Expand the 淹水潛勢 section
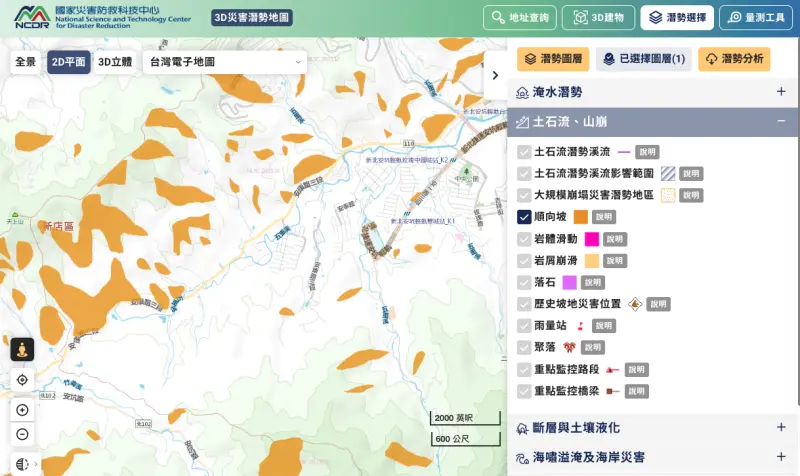Viewport: 800px width, 476px height. 781,92
